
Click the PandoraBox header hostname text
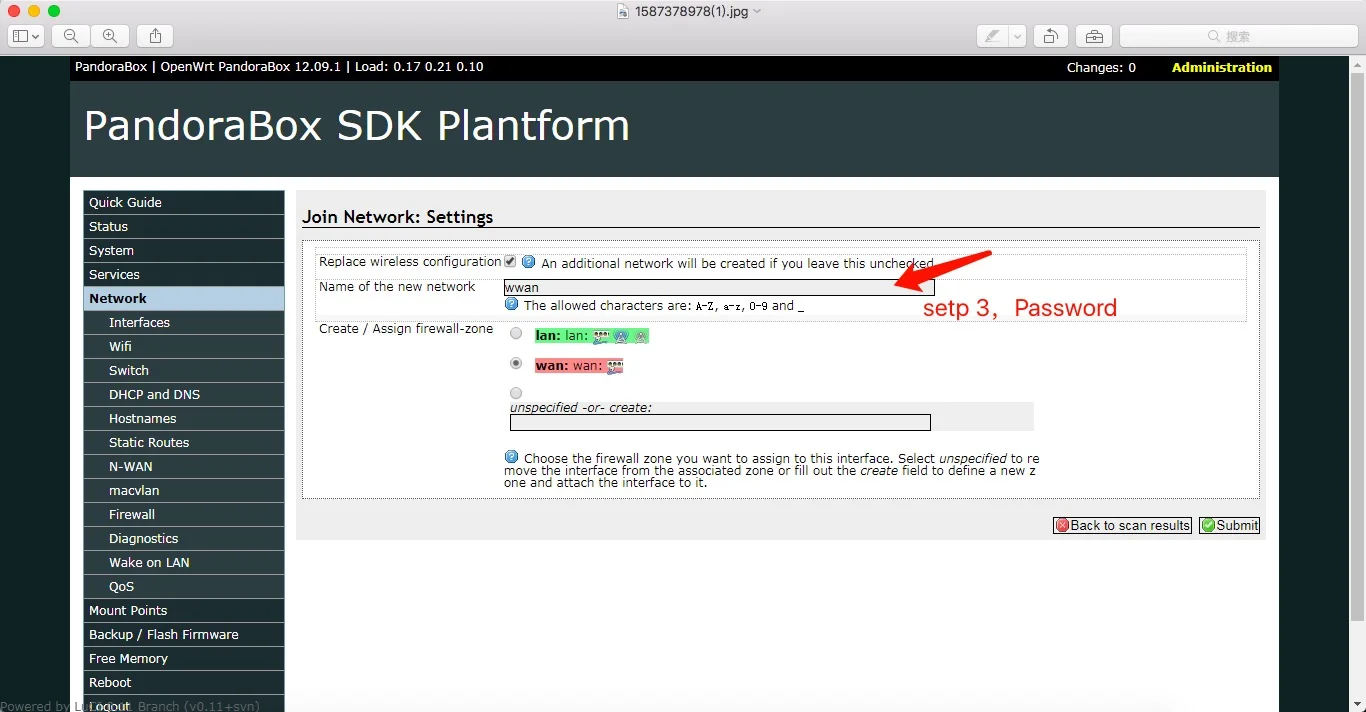tap(110, 67)
